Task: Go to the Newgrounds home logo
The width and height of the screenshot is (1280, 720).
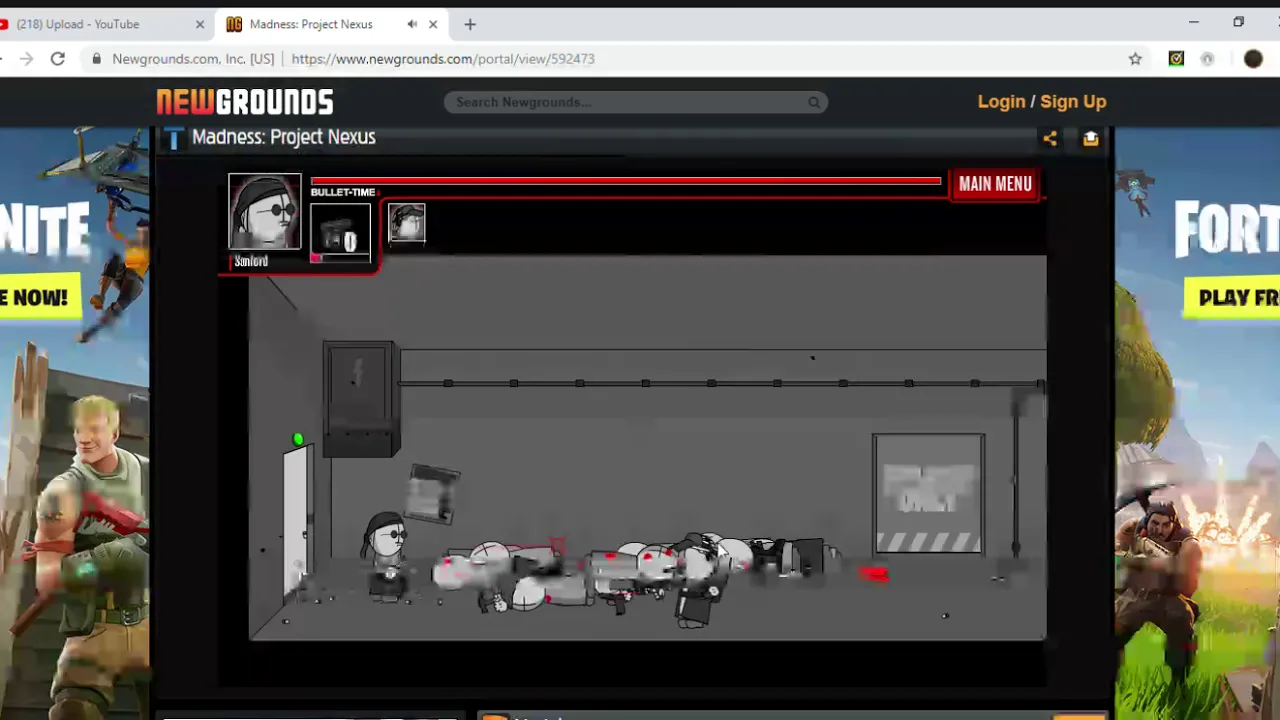Action: [245, 102]
